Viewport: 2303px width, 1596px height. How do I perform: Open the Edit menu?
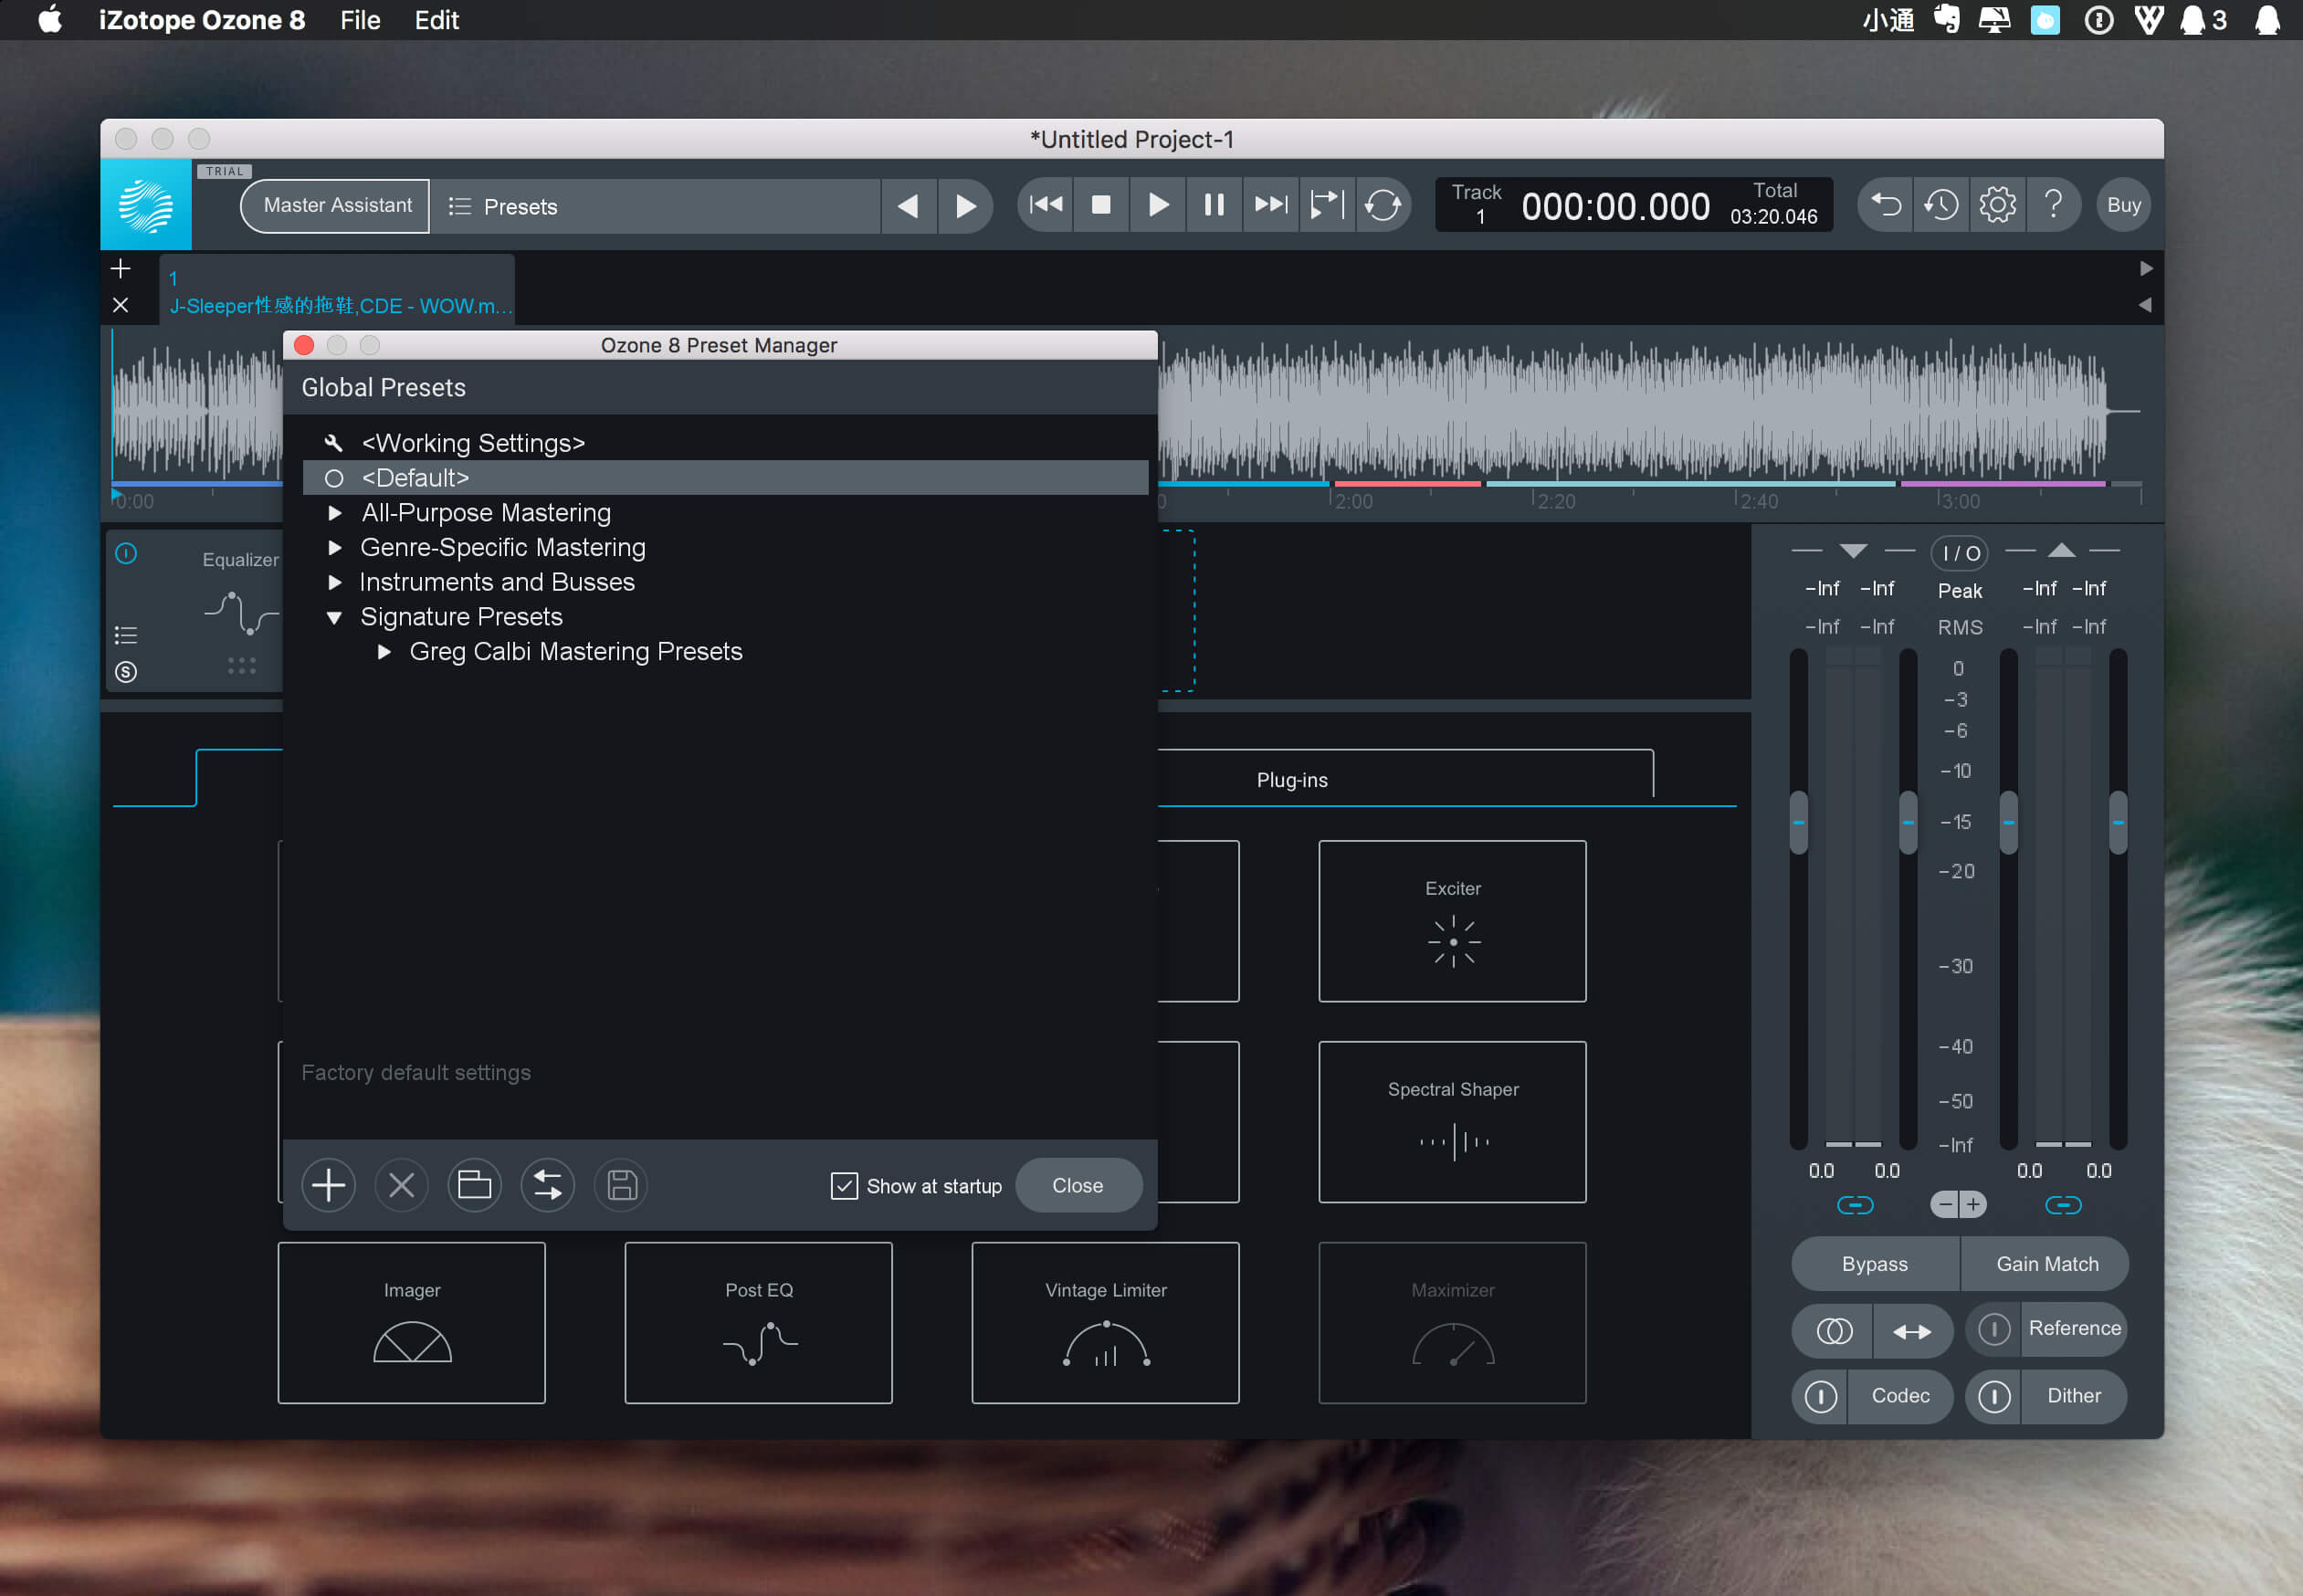click(x=437, y=20)
